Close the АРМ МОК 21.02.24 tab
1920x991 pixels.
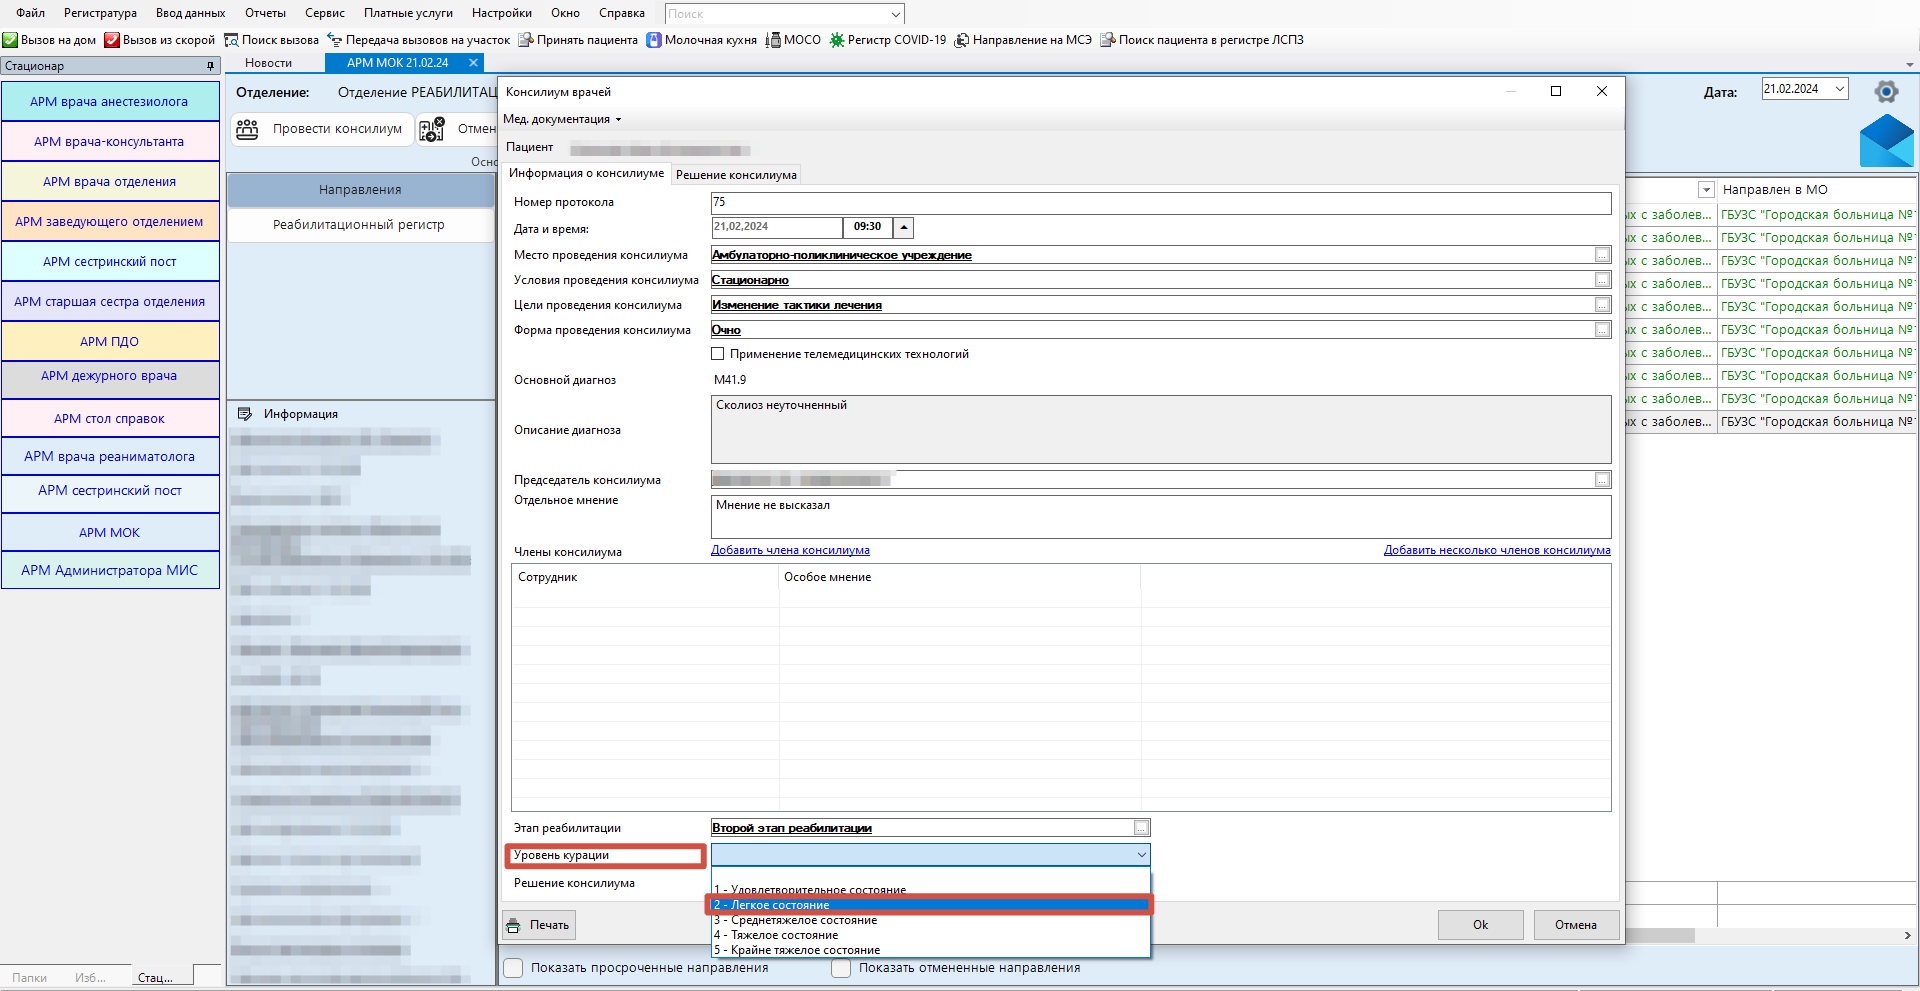tap(473, 62)
